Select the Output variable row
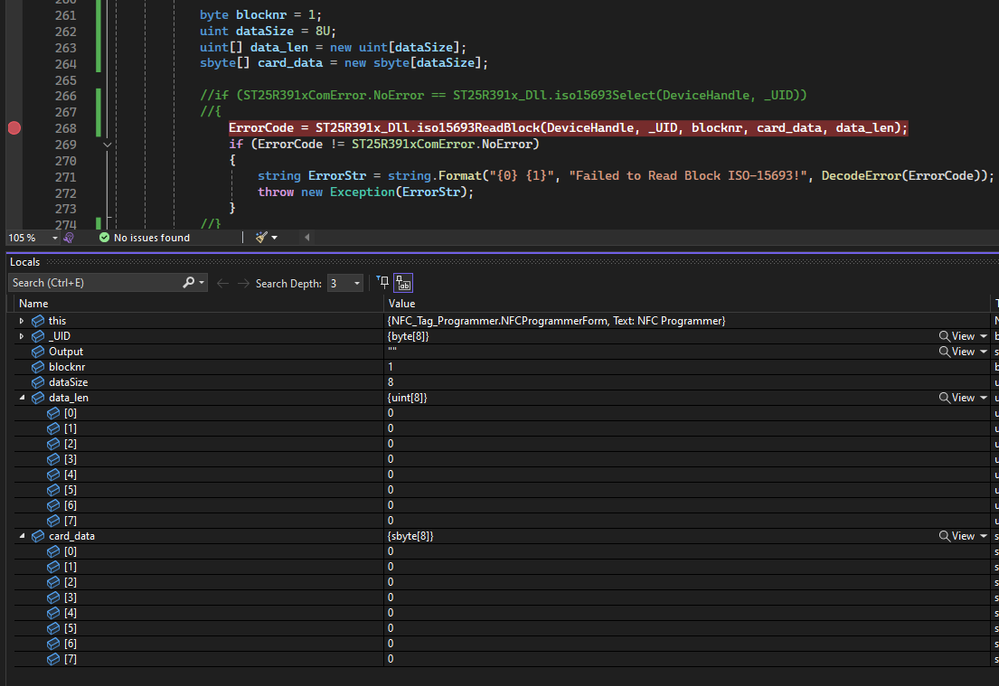This screenshot has width=999, height=686. tap(502, 352)
